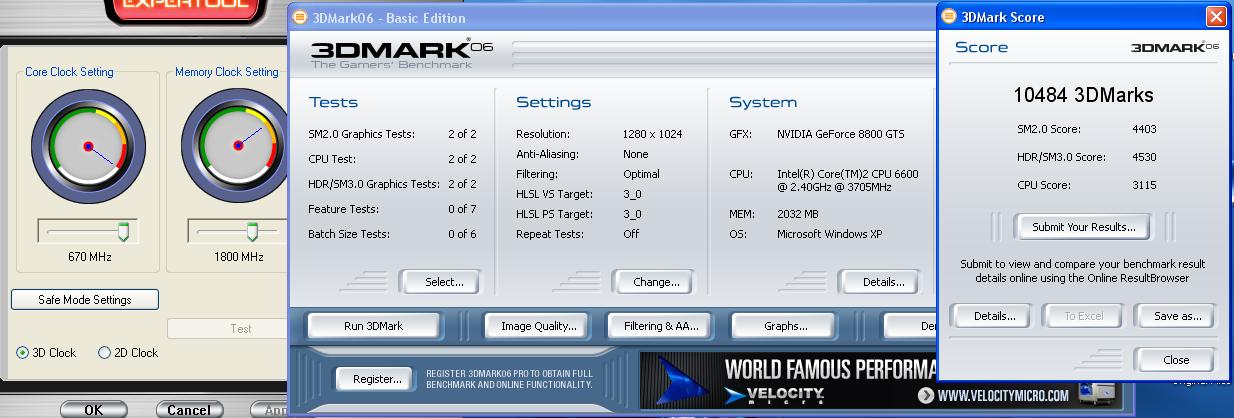Click the Memory Clock gauge dial

(x=237, y=146)
